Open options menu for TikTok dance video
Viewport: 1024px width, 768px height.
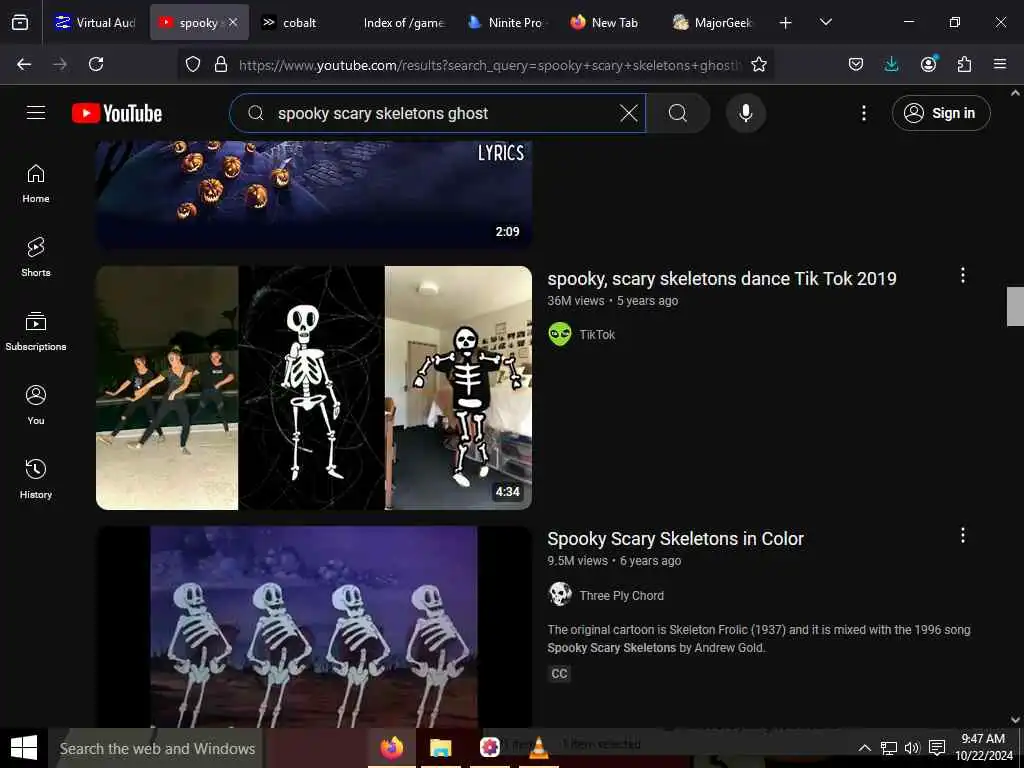[x=963, y=275]
